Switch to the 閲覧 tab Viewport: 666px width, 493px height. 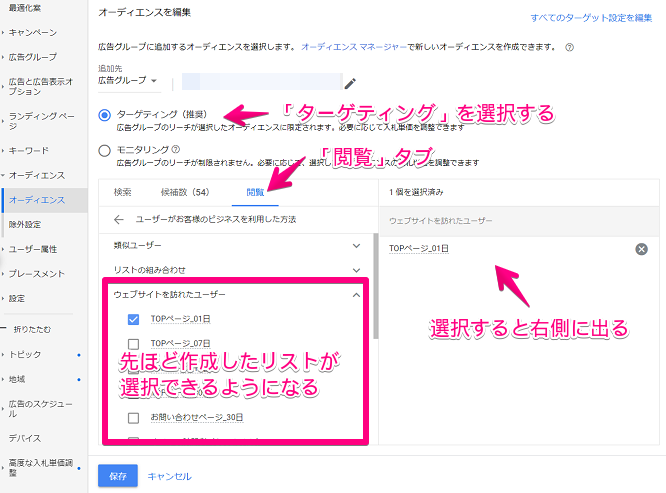click(255, 192)
